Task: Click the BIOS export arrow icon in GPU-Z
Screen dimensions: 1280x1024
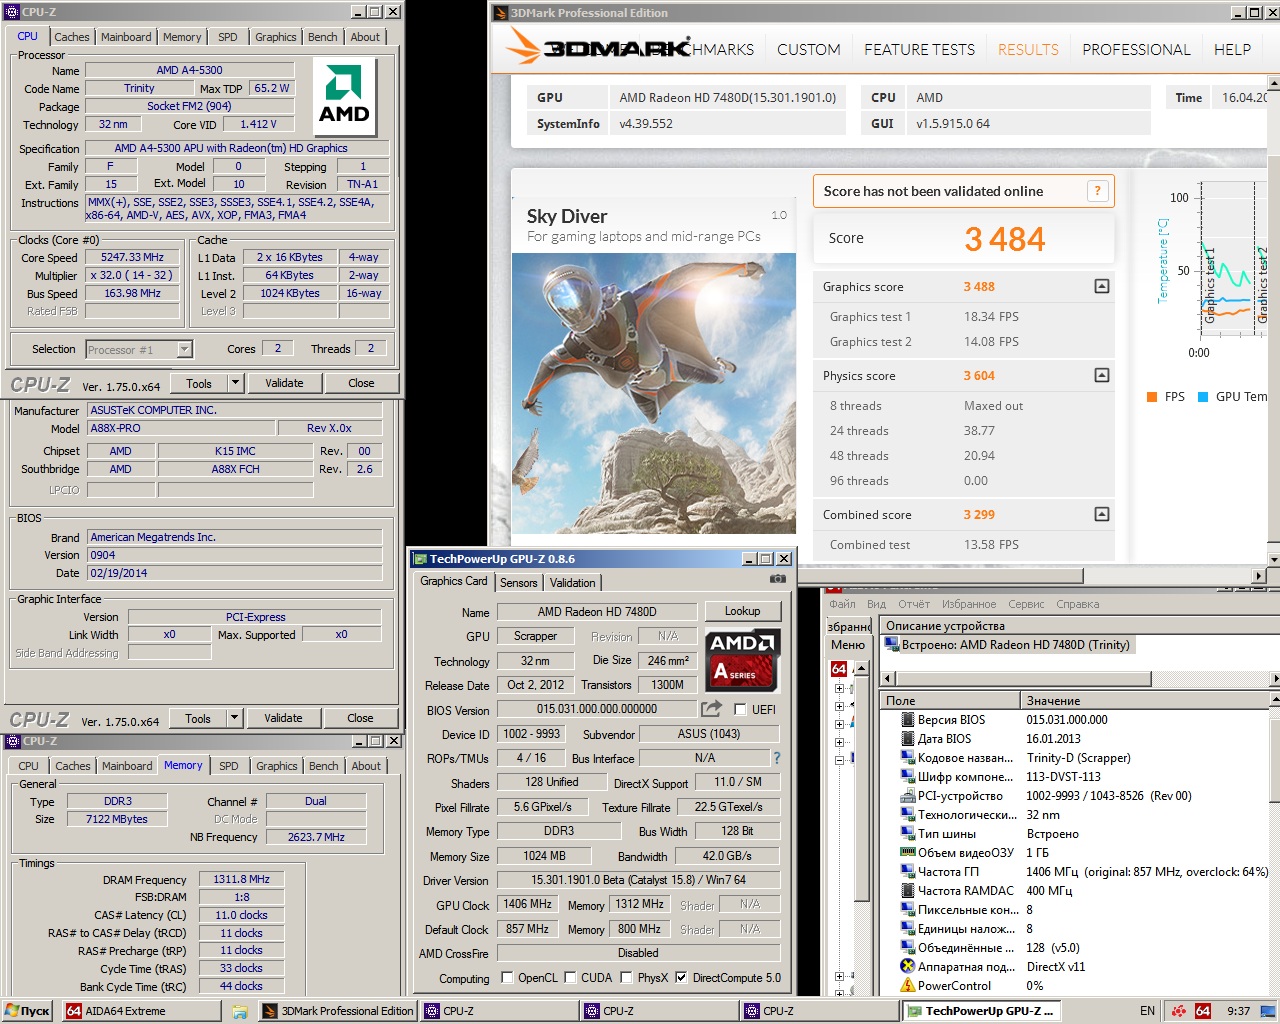Action: (711, 709)
